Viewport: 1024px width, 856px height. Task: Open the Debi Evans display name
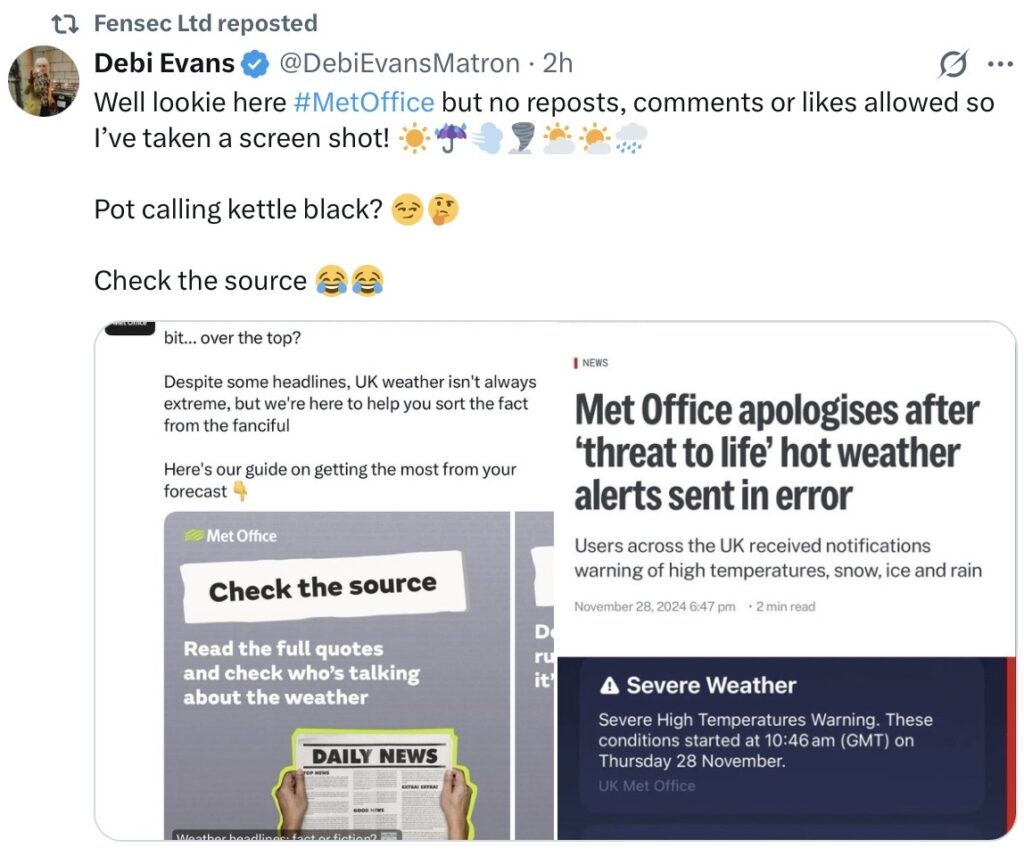pos(164,64)
